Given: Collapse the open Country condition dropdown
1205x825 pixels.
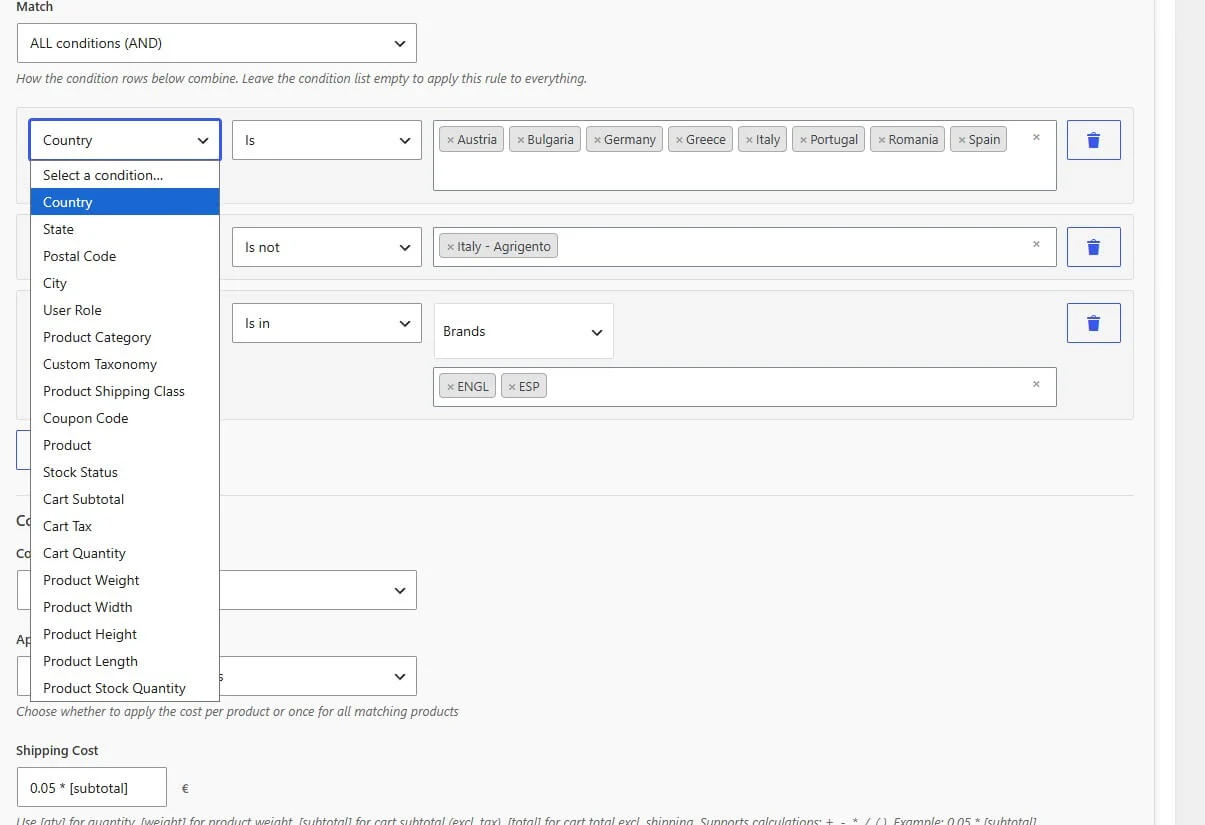Looking at the screenshot, I should 125,140.
